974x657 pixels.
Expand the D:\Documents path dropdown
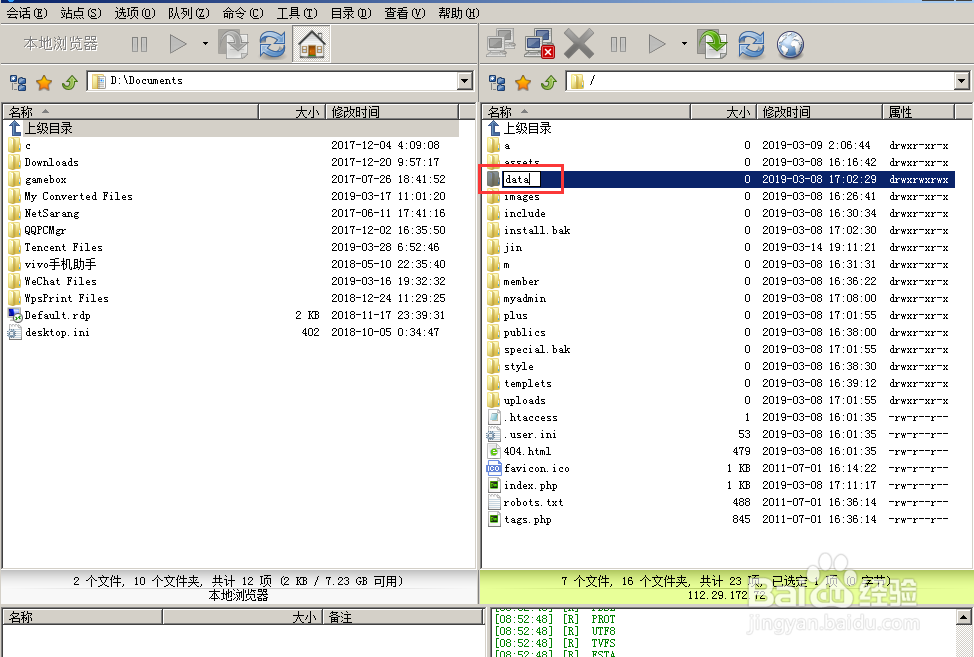pyautogui.click(x=464, y=81)
